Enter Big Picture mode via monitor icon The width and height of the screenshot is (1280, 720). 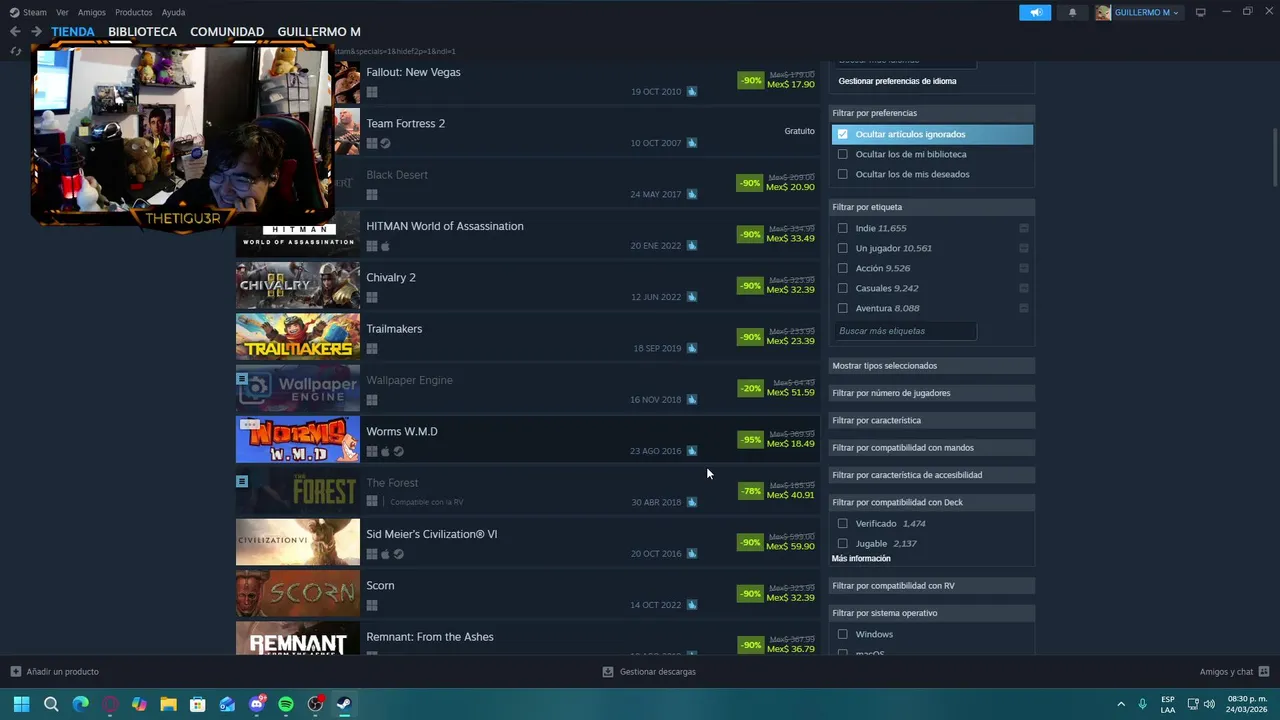tap(1200, 12)
